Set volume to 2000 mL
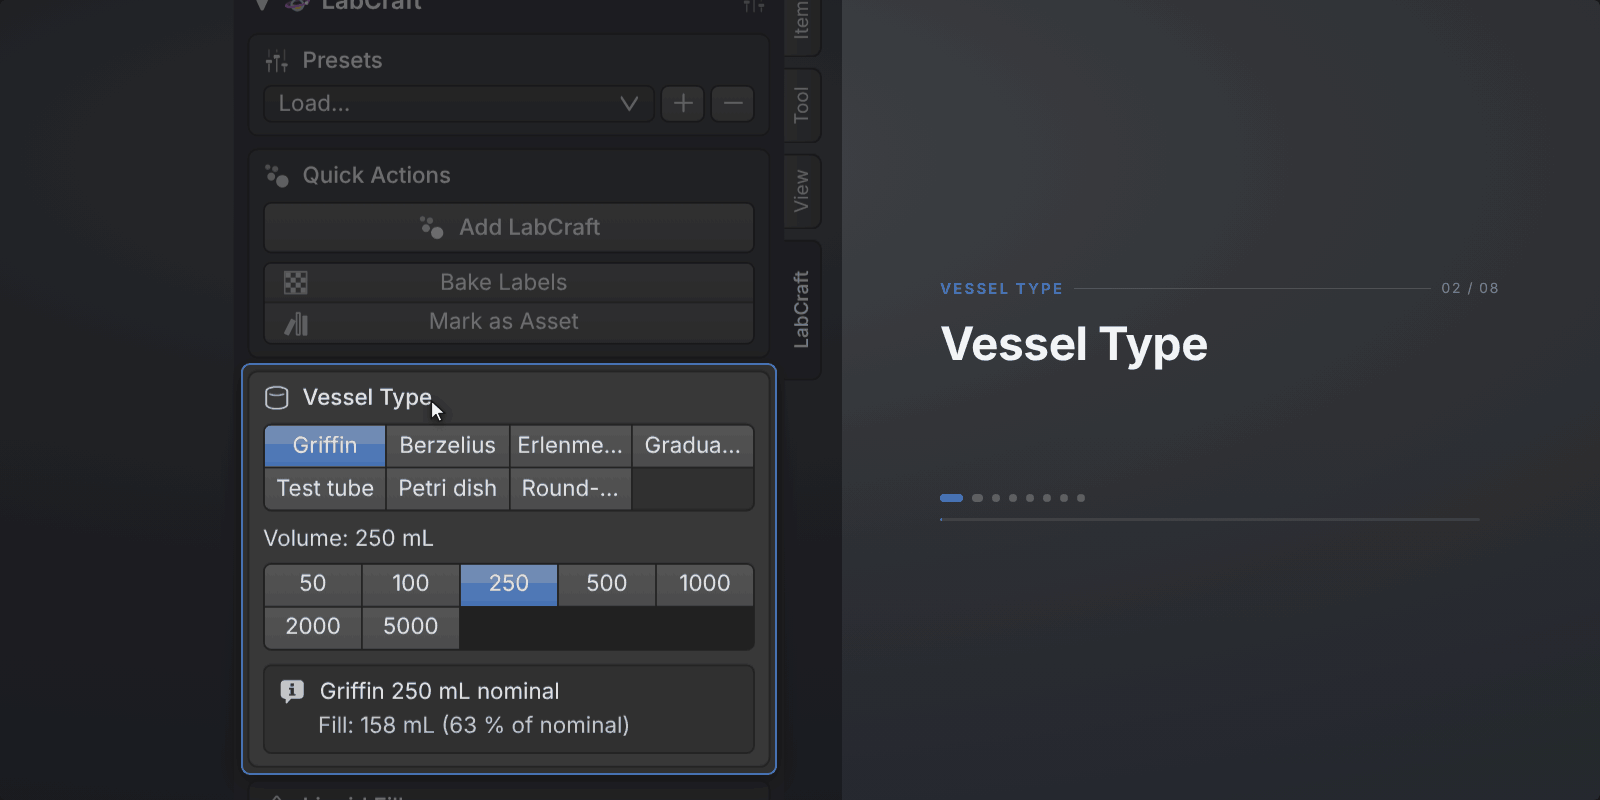Image resolution: width=1600 pixels, height=800 pixels. (313, 627)
